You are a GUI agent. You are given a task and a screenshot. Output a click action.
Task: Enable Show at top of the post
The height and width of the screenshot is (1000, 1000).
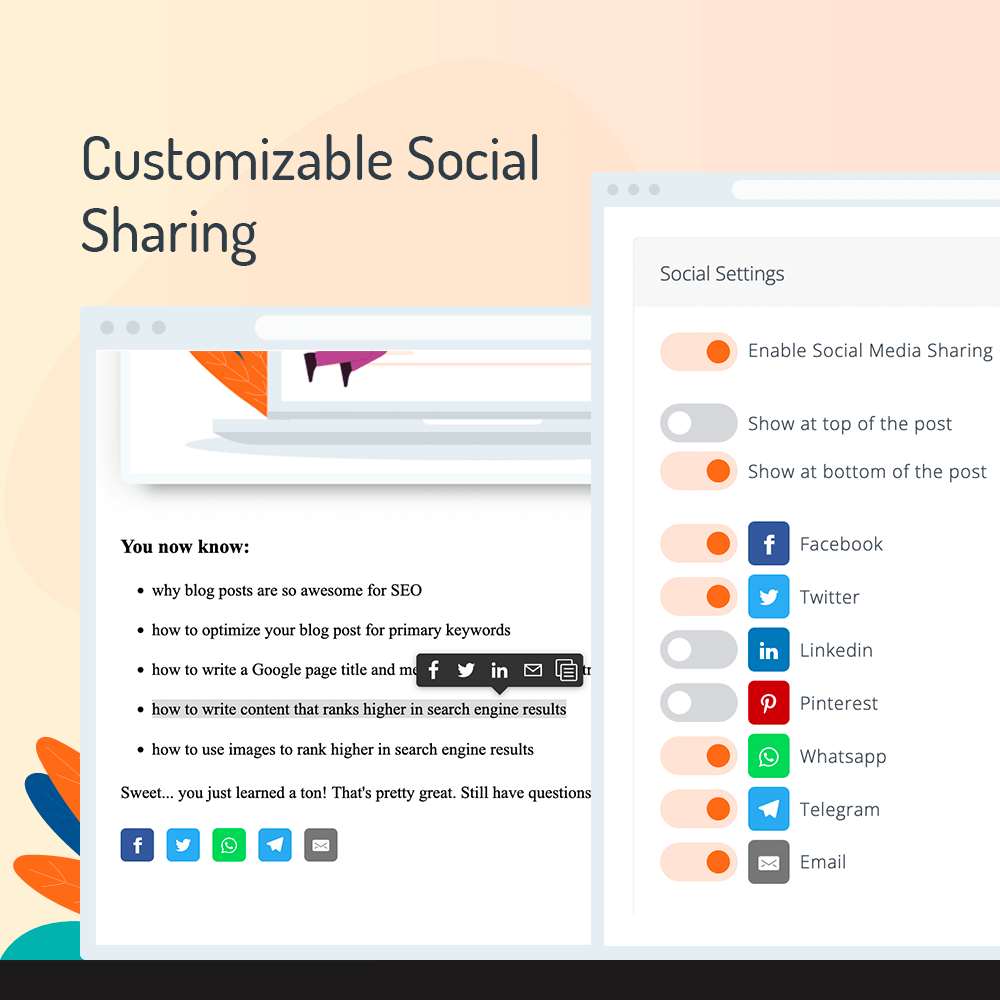(x=698, y=423)
